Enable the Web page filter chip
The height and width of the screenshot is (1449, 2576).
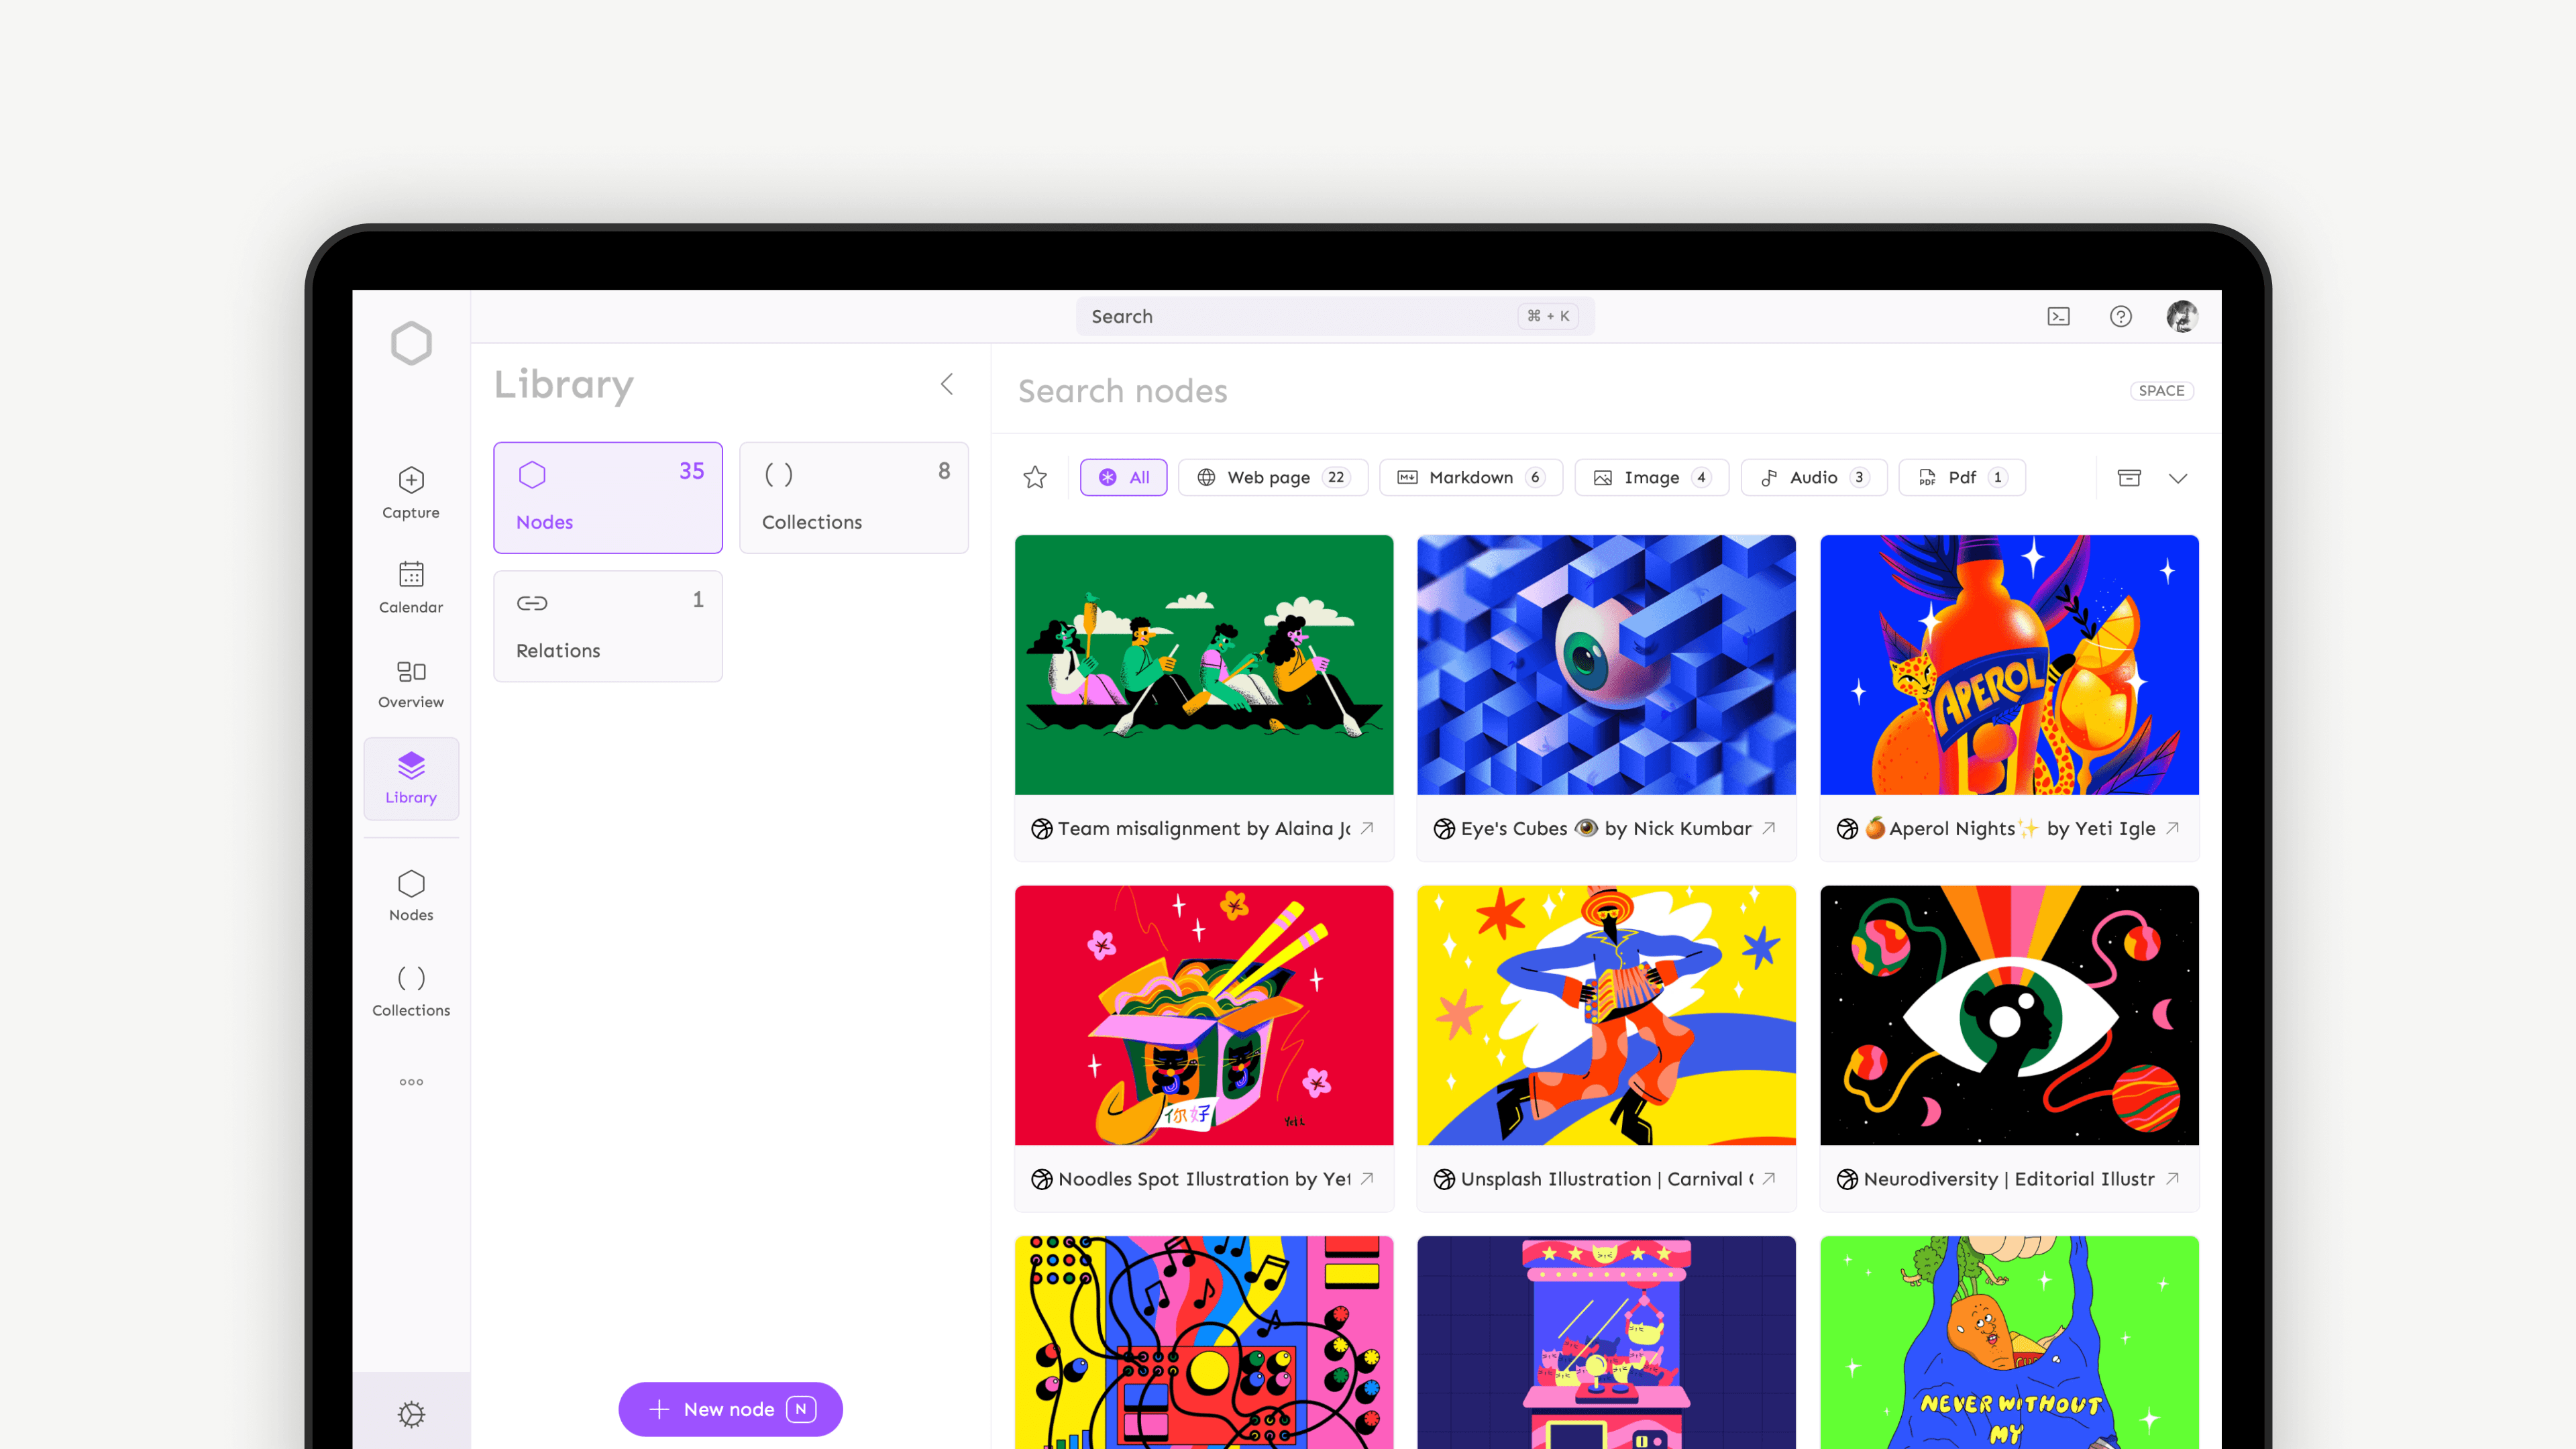1273,478
